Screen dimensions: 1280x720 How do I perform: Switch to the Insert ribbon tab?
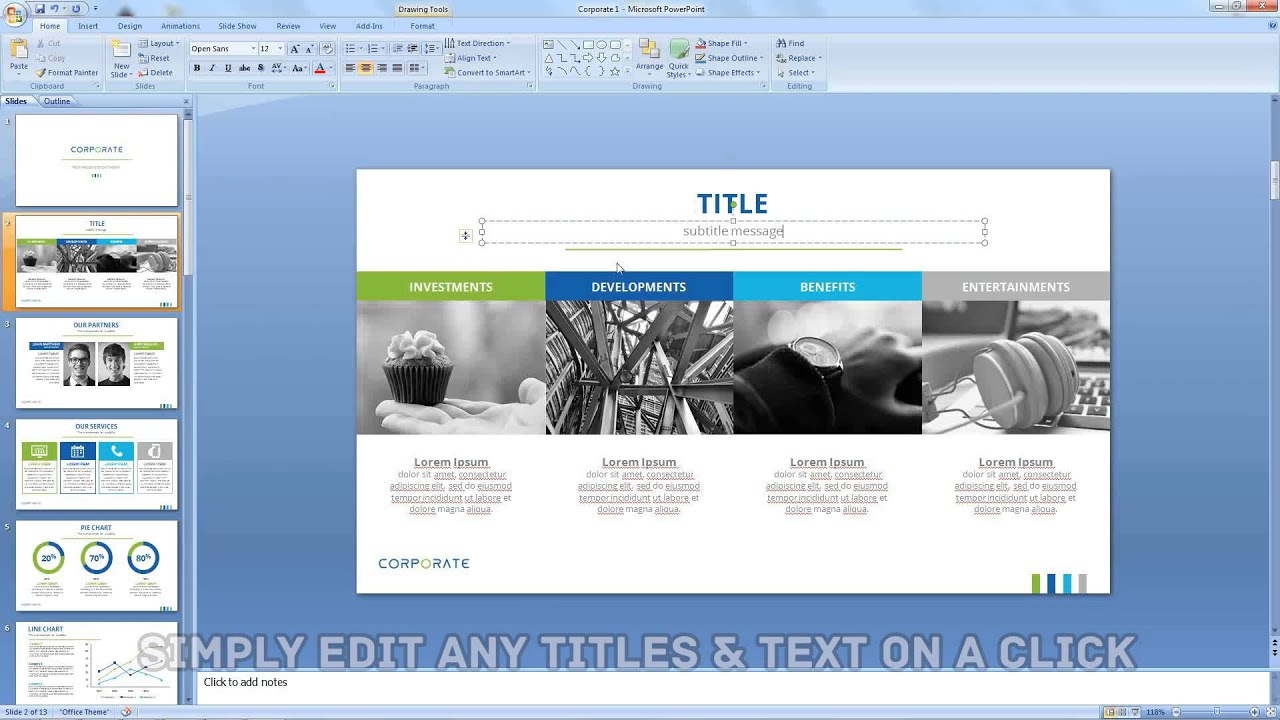pos(88,26)
